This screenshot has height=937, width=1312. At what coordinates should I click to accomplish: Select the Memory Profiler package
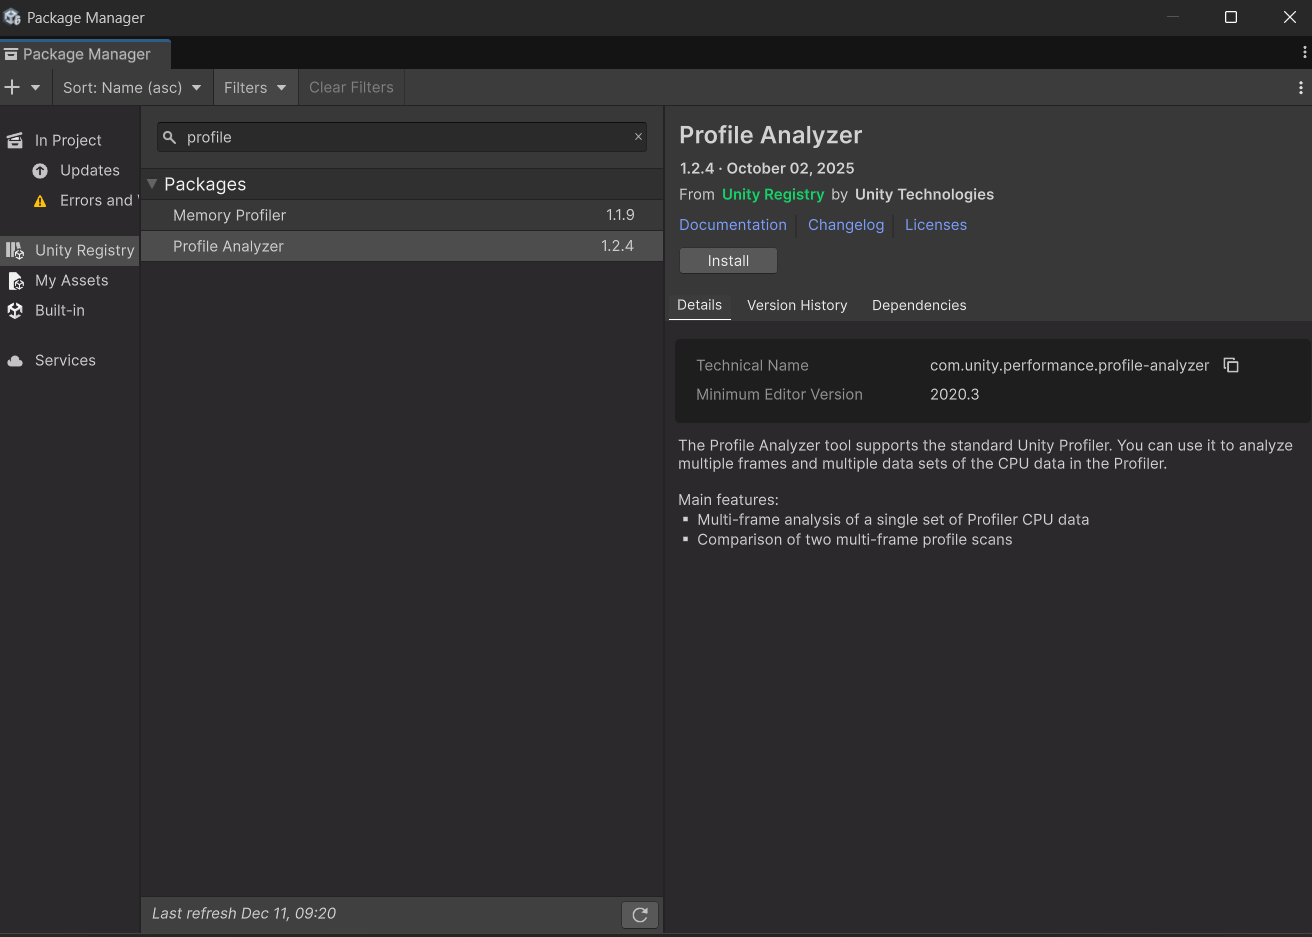click(x=229, y=215)
